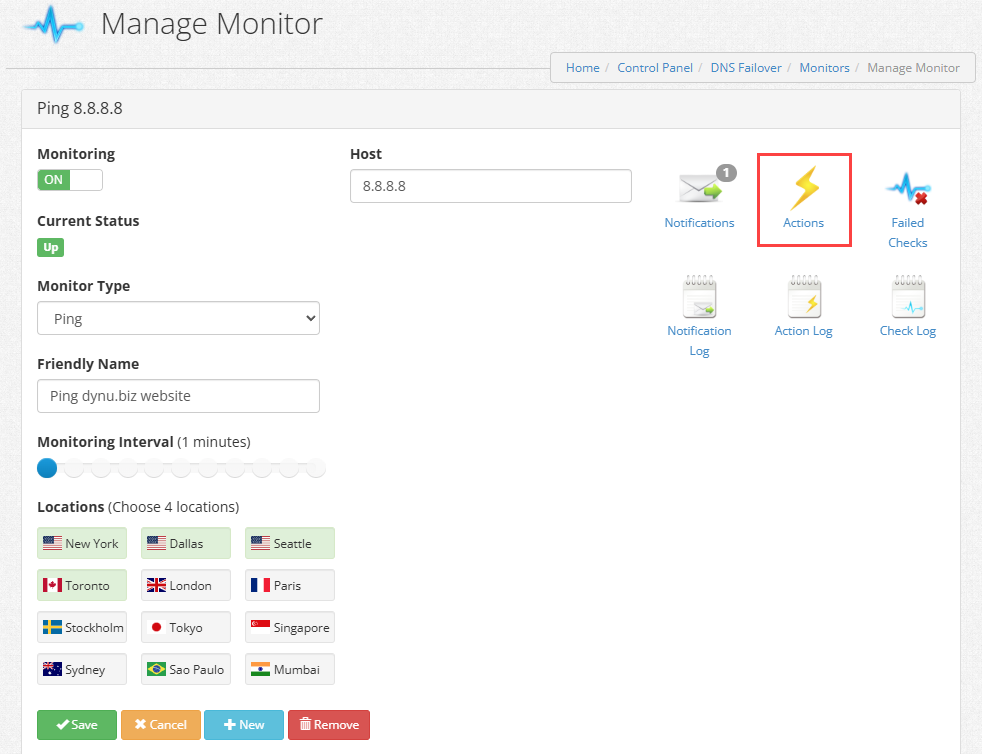Click the New button

(244, 725)
